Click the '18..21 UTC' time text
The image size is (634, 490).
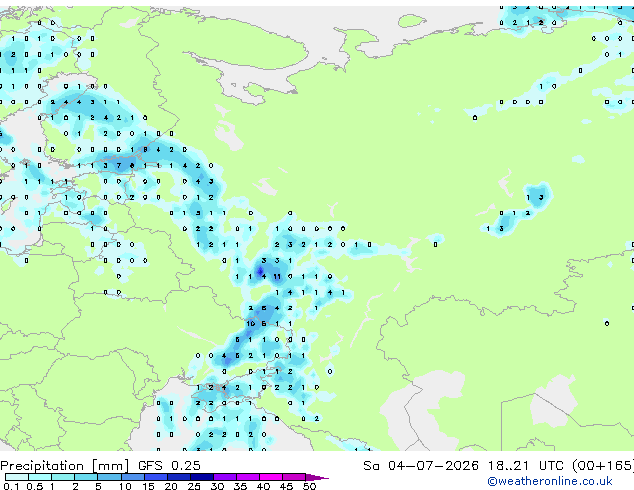pyautogui.click(x=525, y=466)
